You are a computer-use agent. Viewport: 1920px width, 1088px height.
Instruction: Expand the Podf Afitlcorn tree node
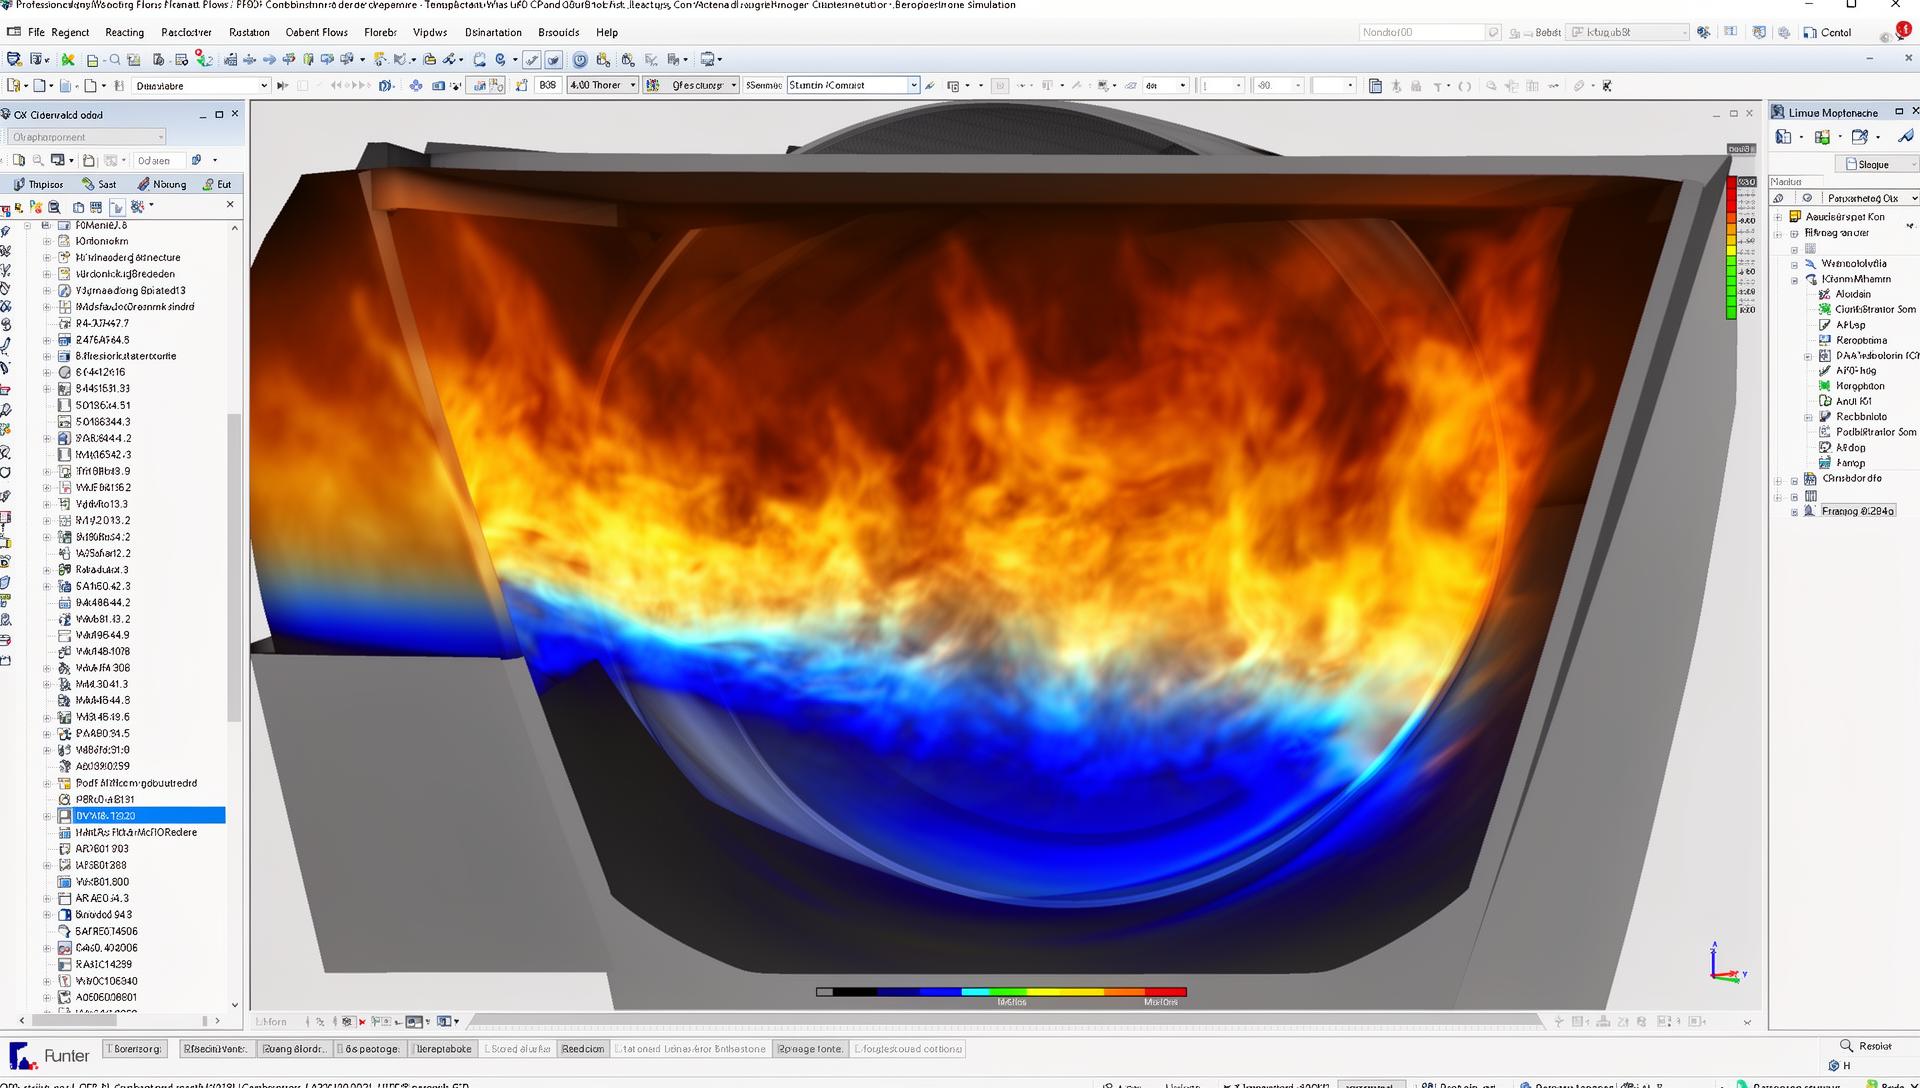click(x=47, y=783)
